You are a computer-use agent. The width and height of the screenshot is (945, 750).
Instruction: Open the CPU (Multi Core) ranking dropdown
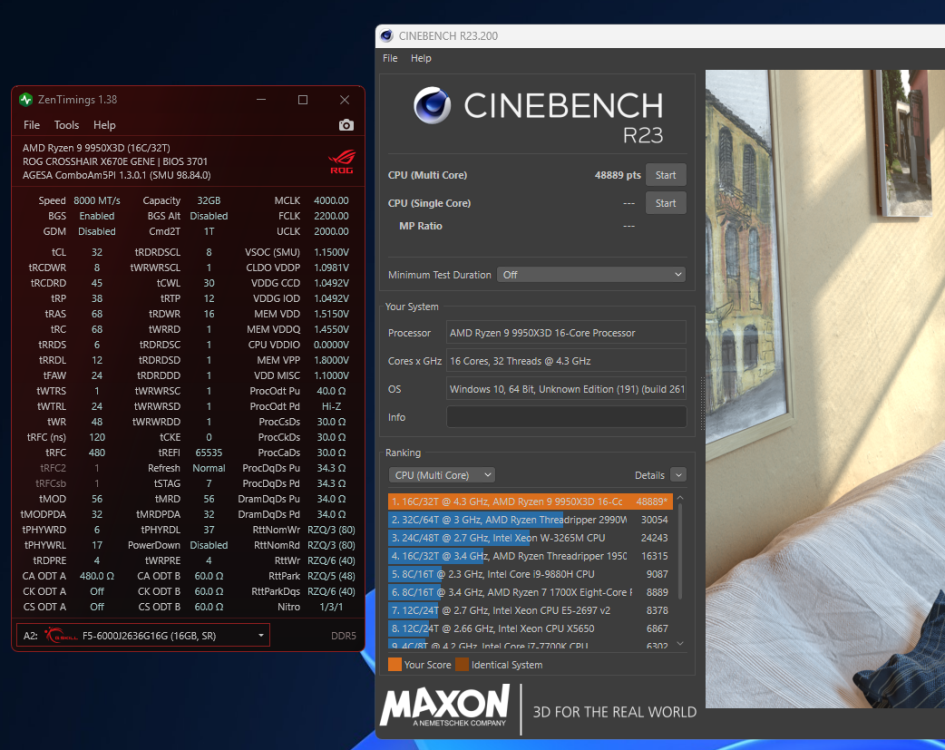[x=442, y=475]
